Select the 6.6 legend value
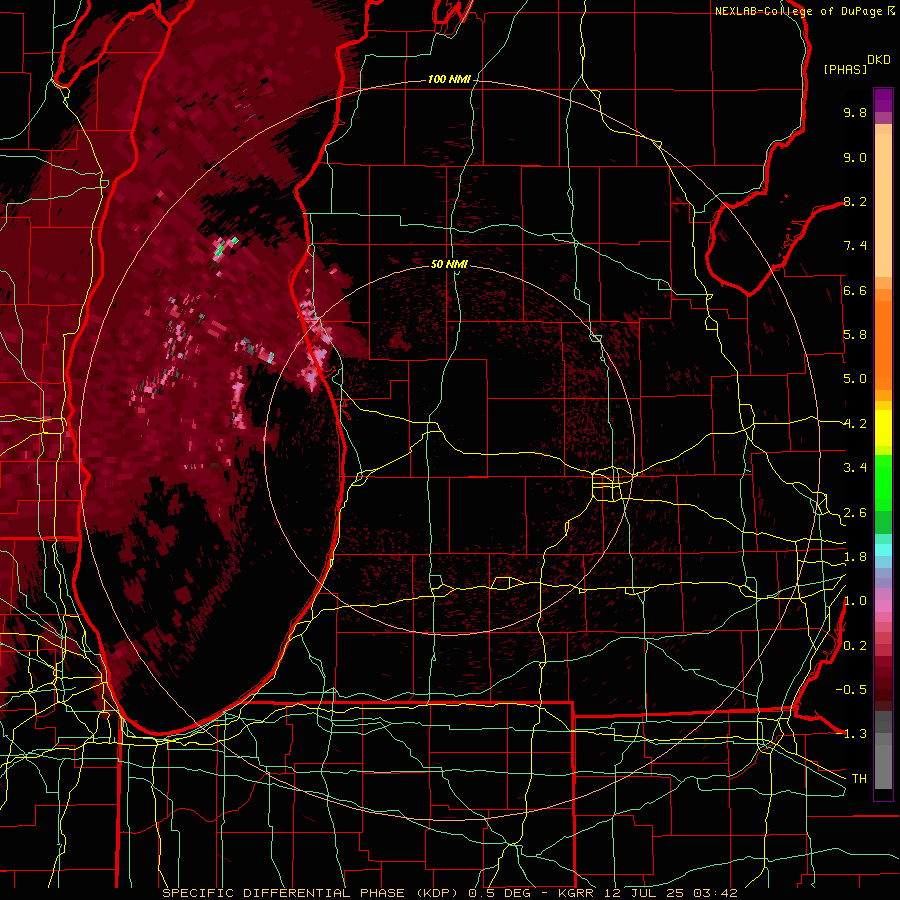Viewport: 900px width, 900px height. coord(855,290)
